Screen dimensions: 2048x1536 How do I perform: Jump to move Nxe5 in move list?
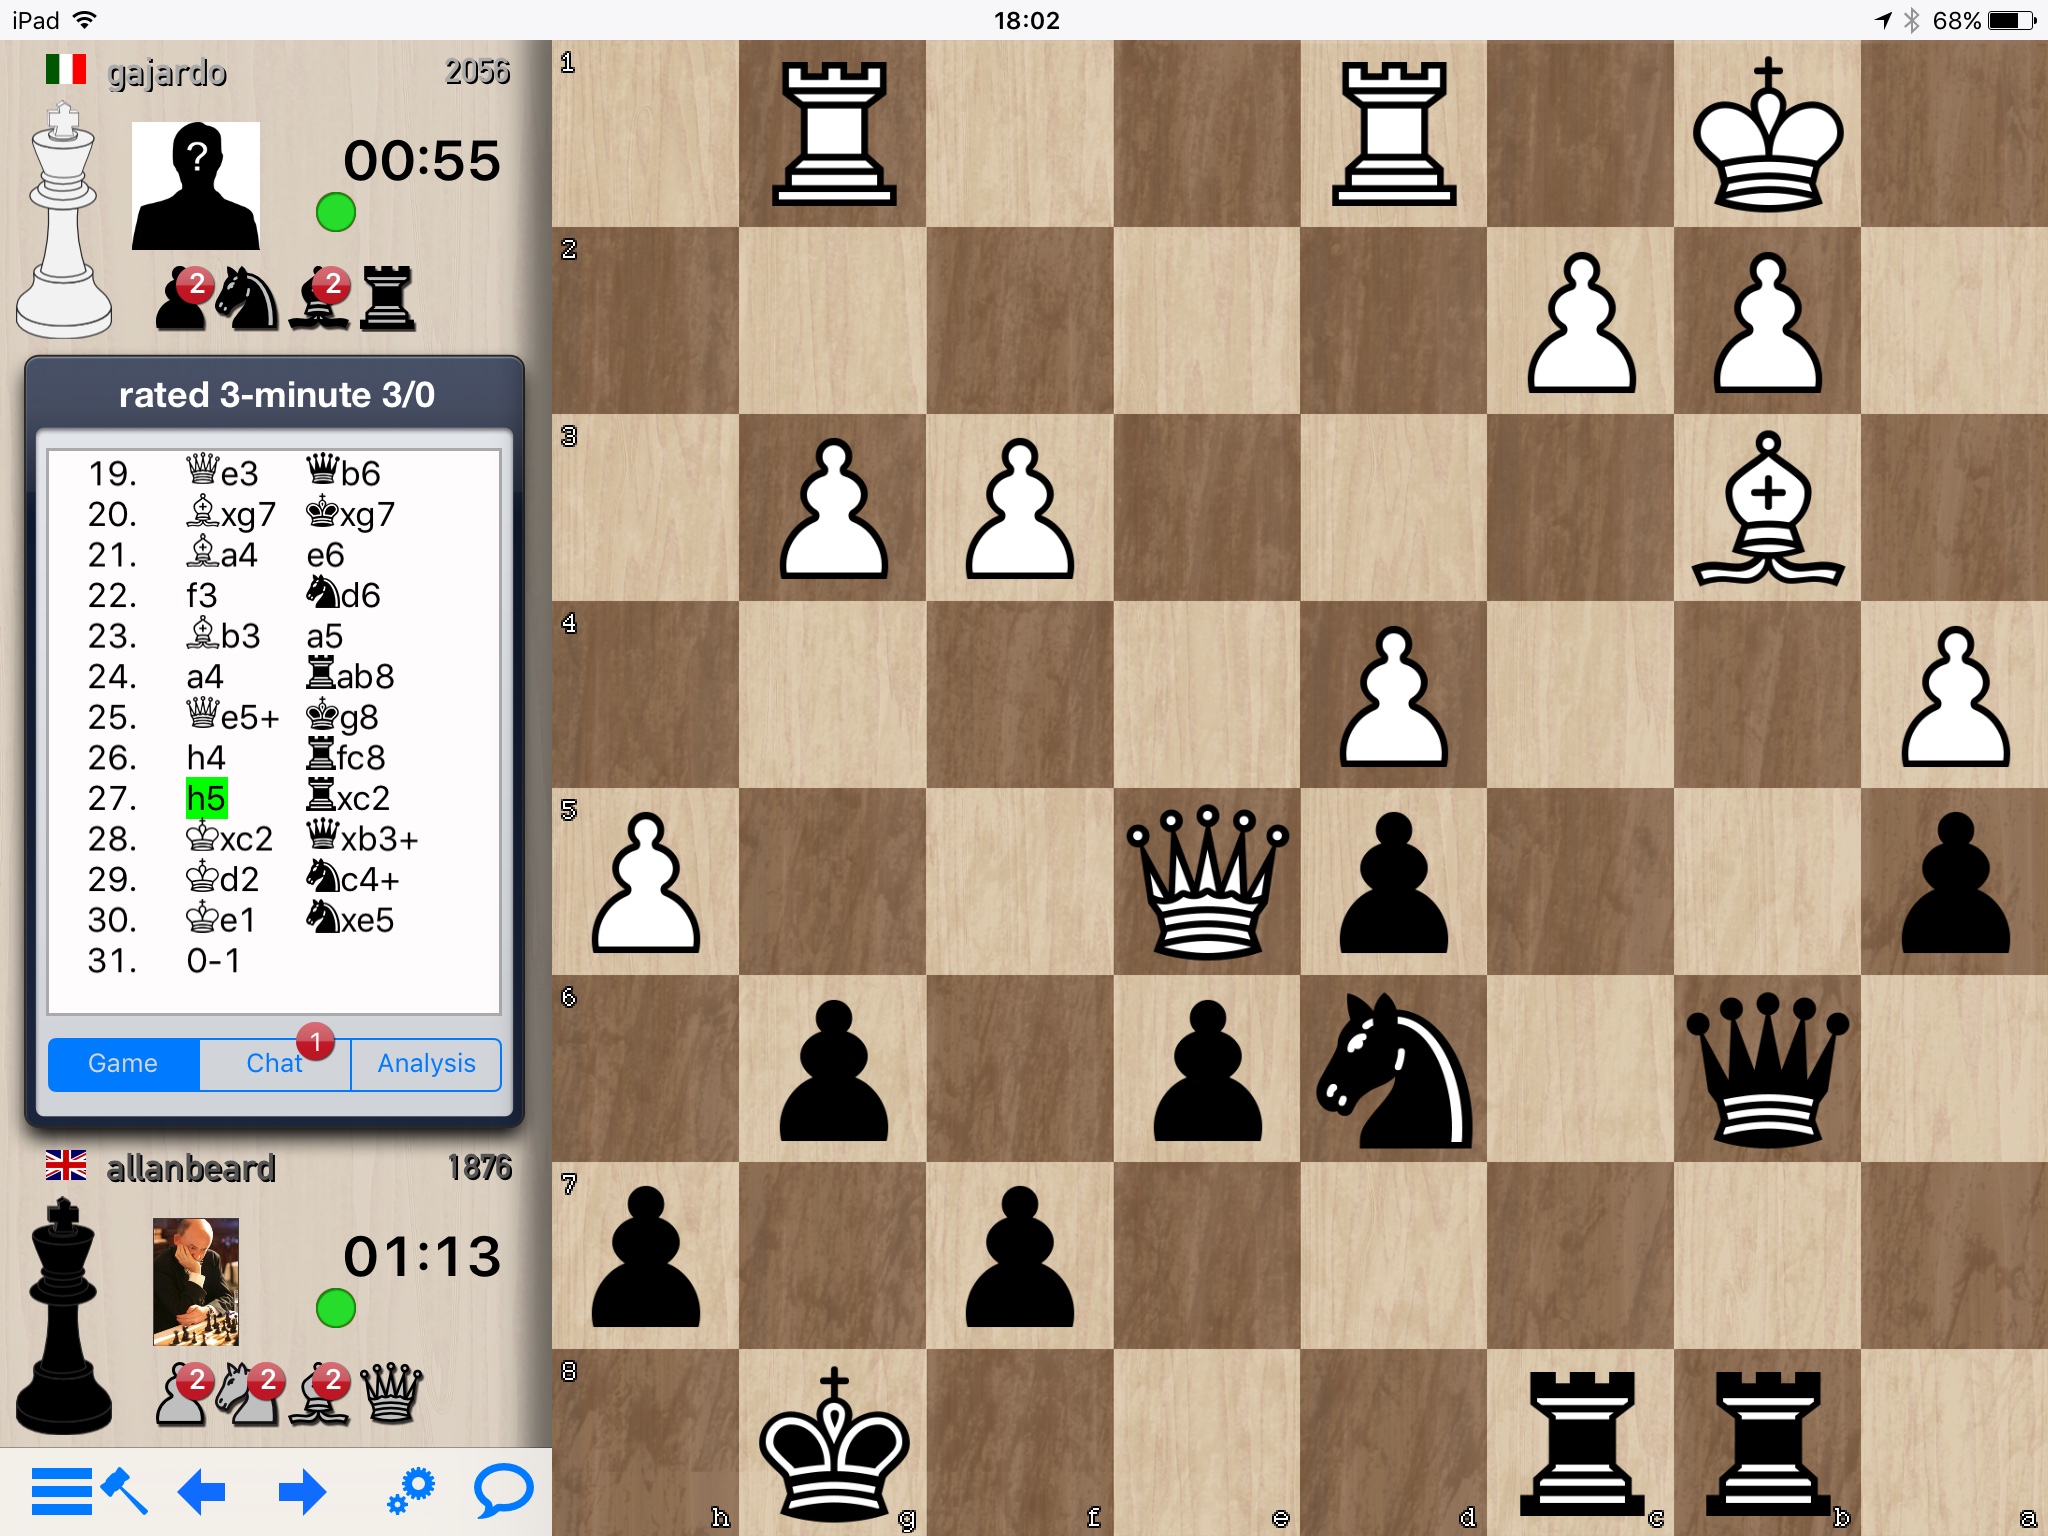click(x=351, y=919)
